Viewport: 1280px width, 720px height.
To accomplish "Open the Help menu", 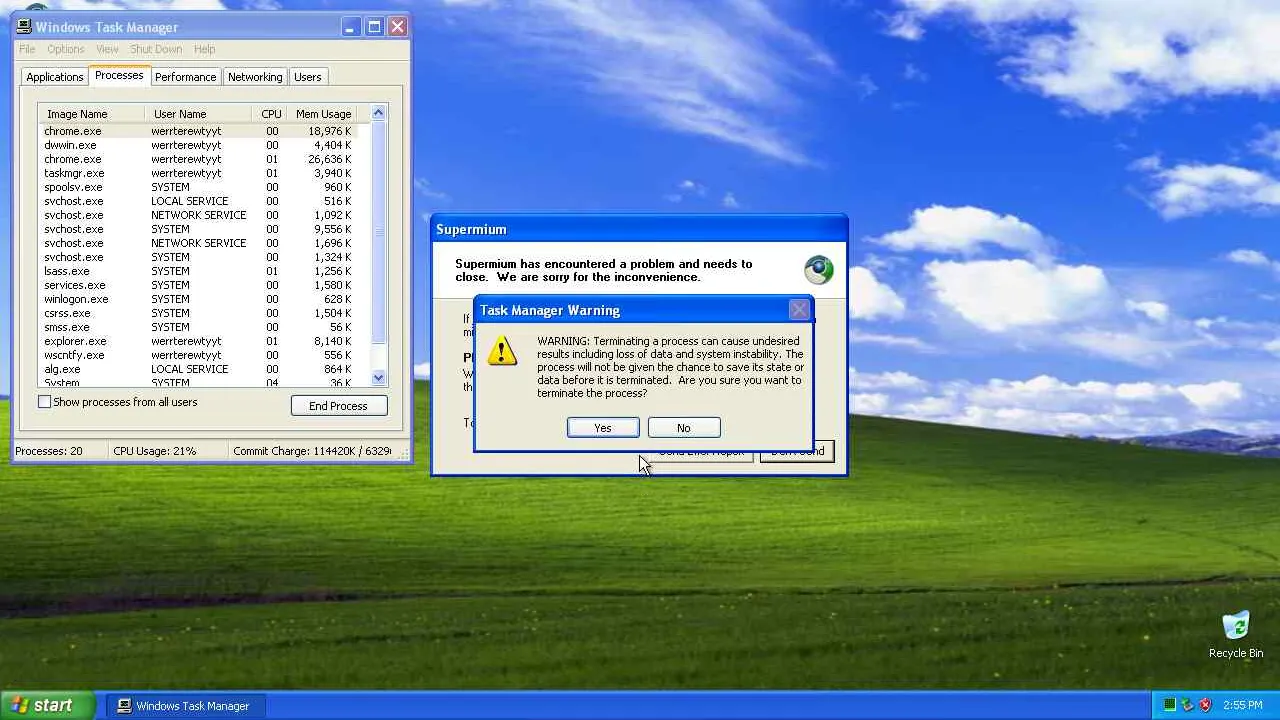I will (x=204, y=49).
